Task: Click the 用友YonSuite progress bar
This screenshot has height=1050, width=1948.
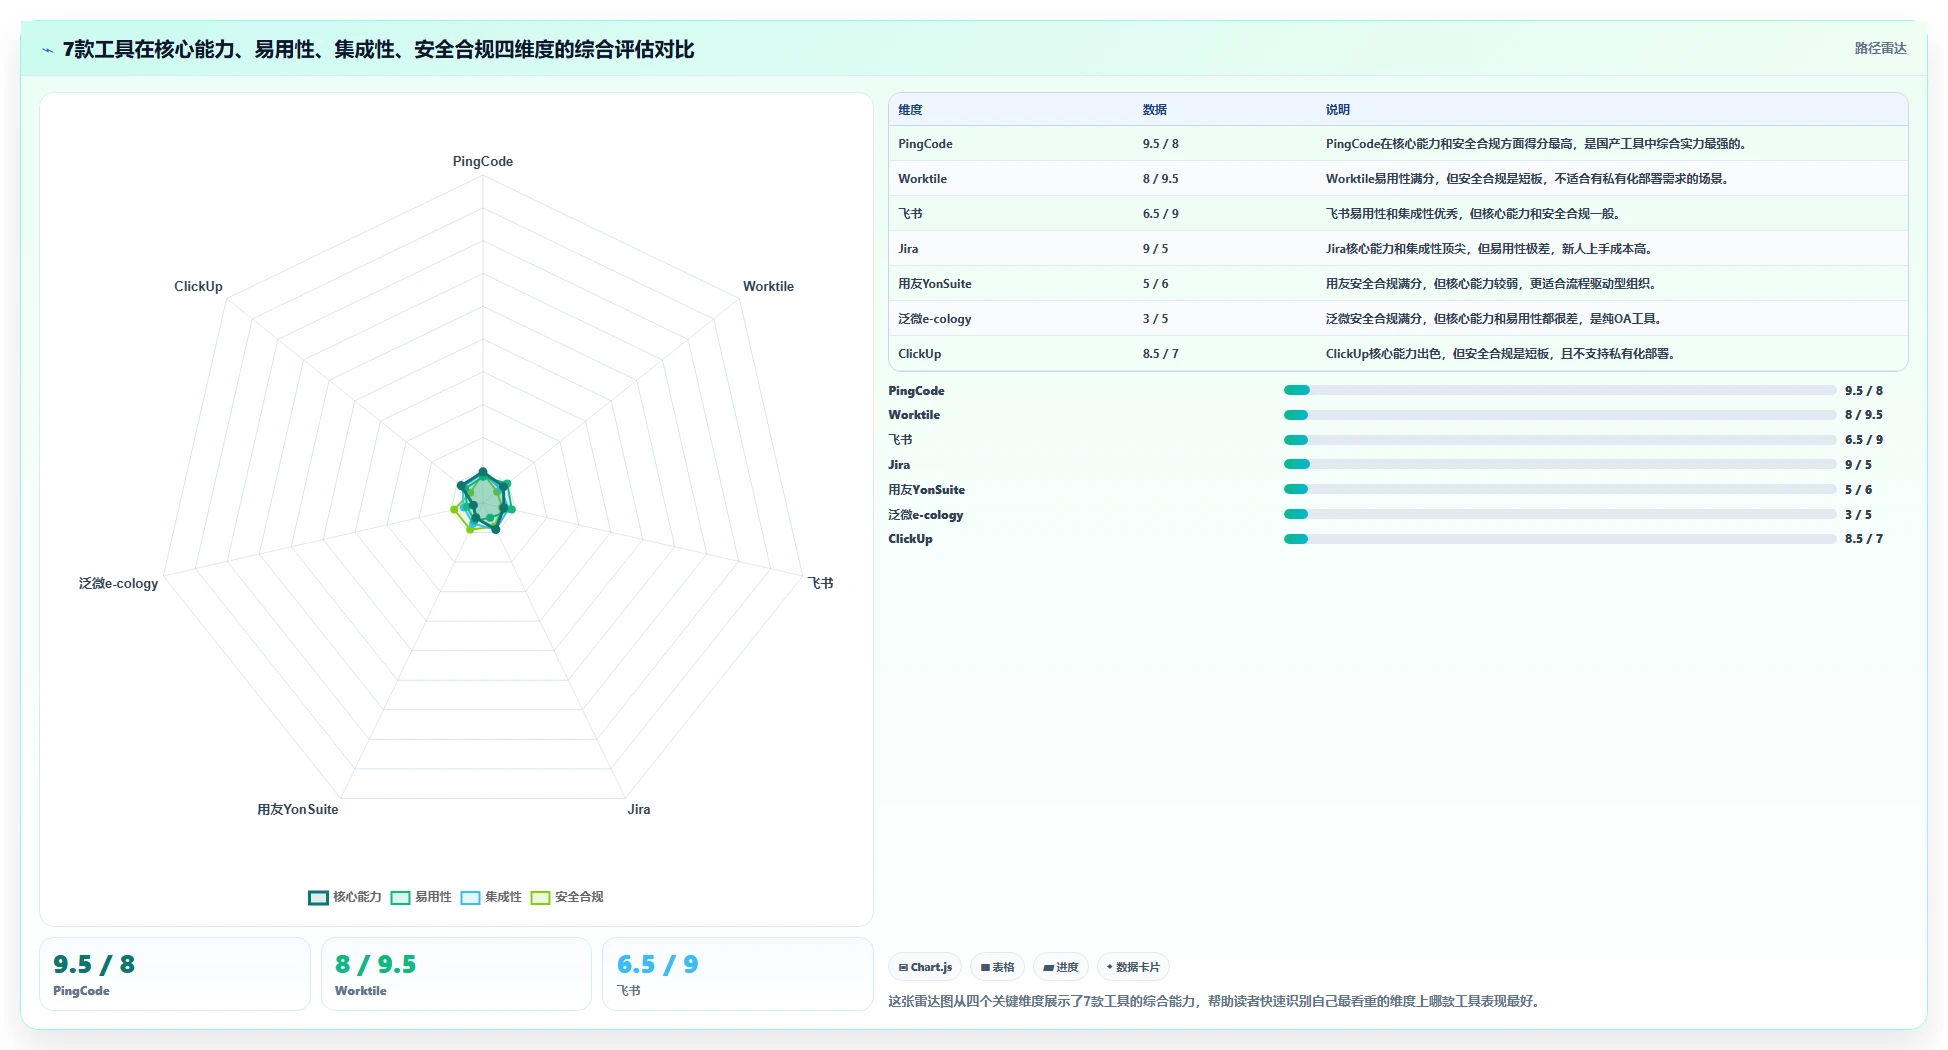Action: coord(1560,489)
